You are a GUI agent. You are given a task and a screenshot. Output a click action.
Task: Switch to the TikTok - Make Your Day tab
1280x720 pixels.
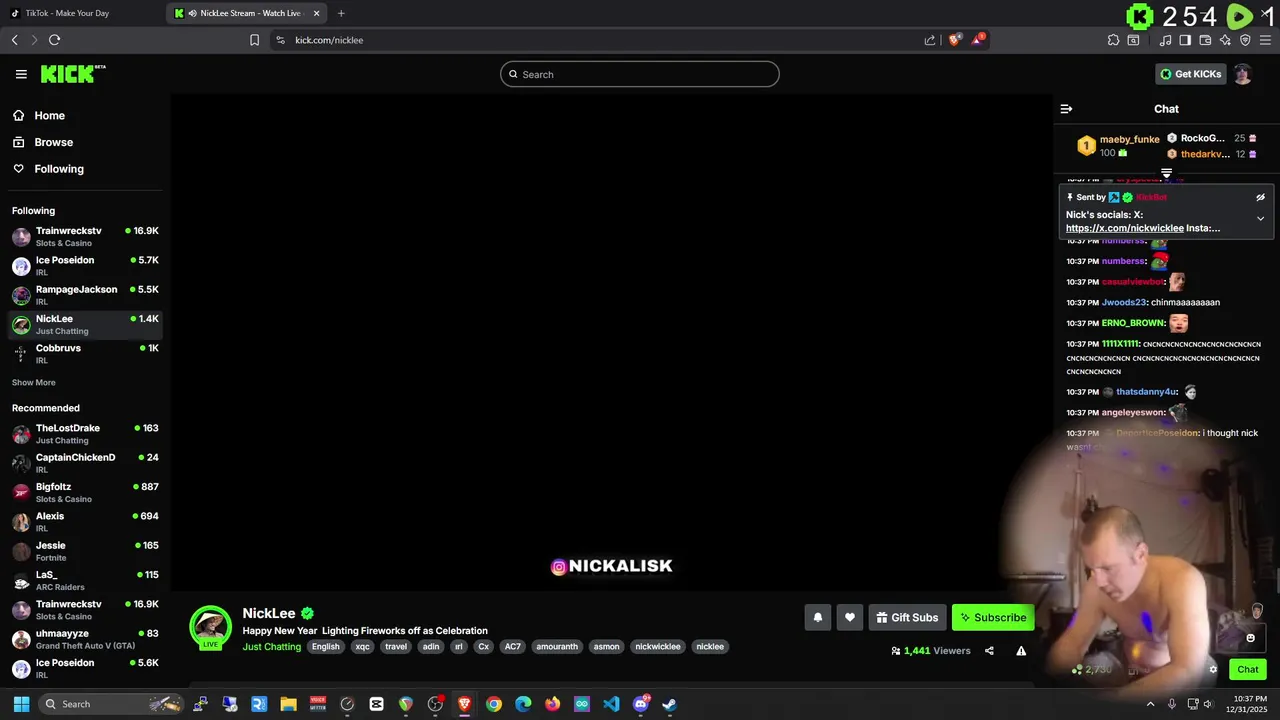[83, 13]
